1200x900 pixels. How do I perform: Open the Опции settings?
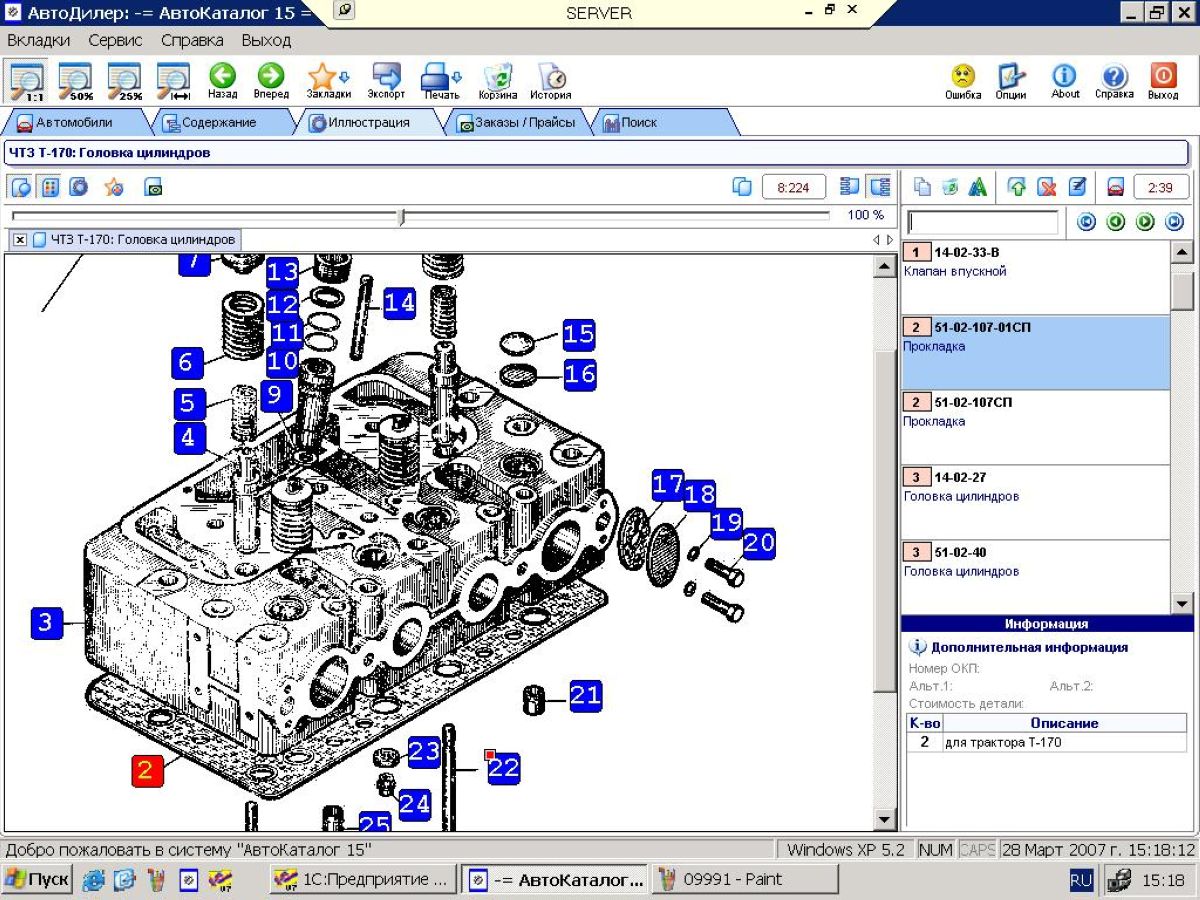click(x=1011, y=81)
